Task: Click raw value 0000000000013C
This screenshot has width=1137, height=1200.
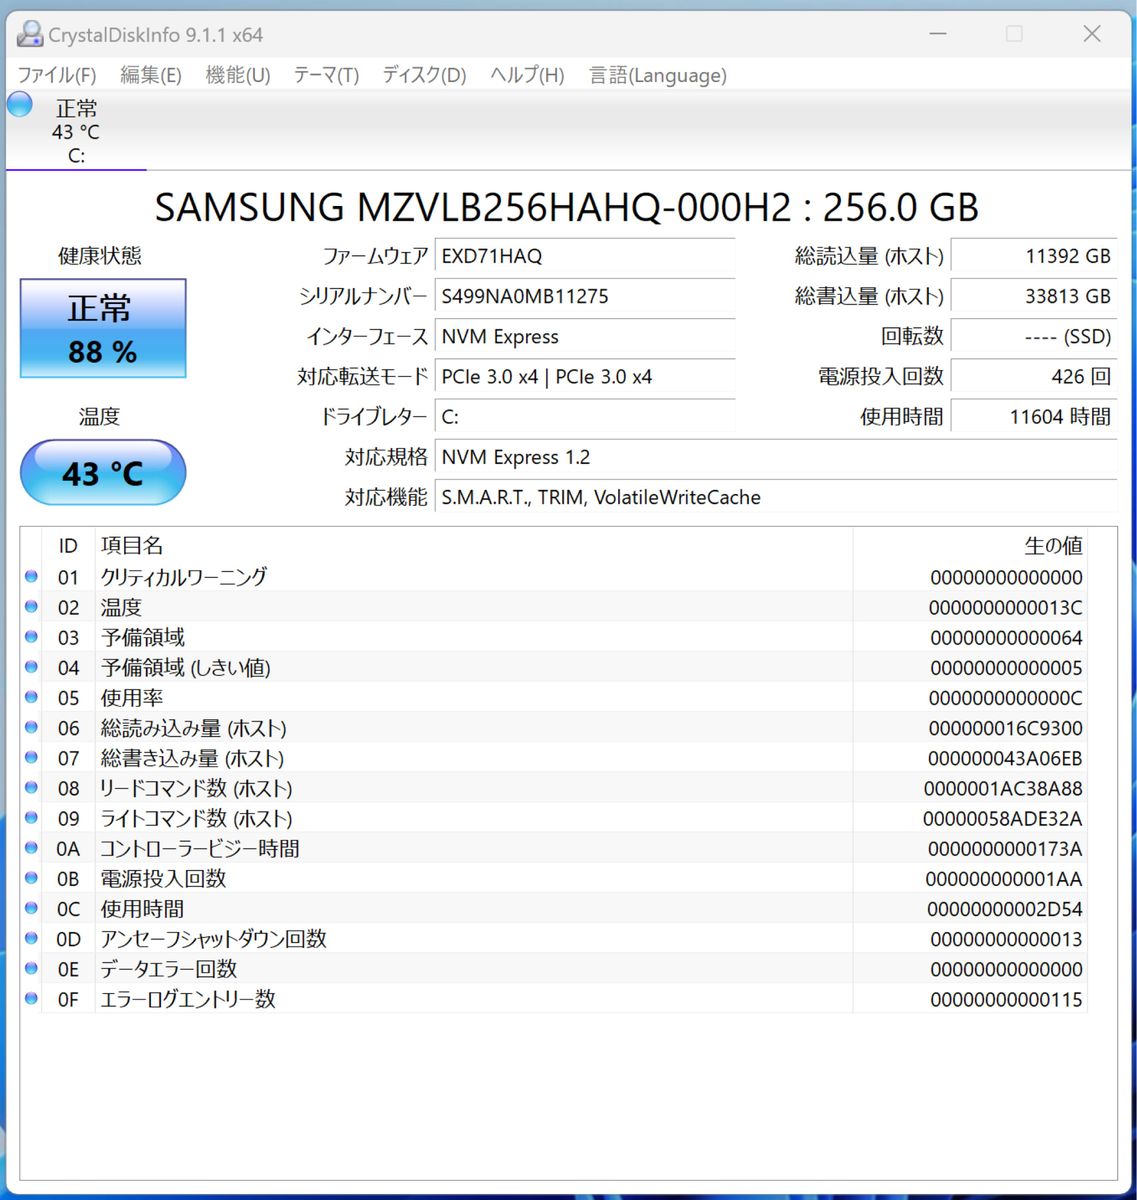Action: click(1005, 607)
